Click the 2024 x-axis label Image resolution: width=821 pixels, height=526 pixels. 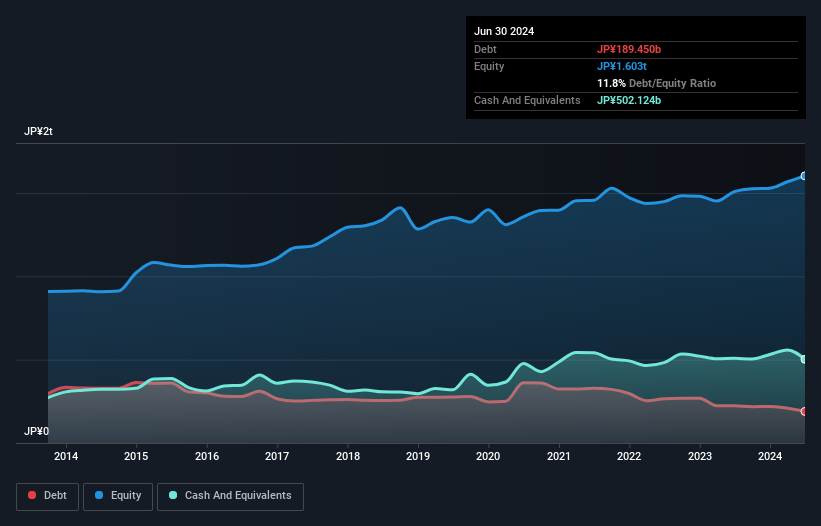[770, 456]
